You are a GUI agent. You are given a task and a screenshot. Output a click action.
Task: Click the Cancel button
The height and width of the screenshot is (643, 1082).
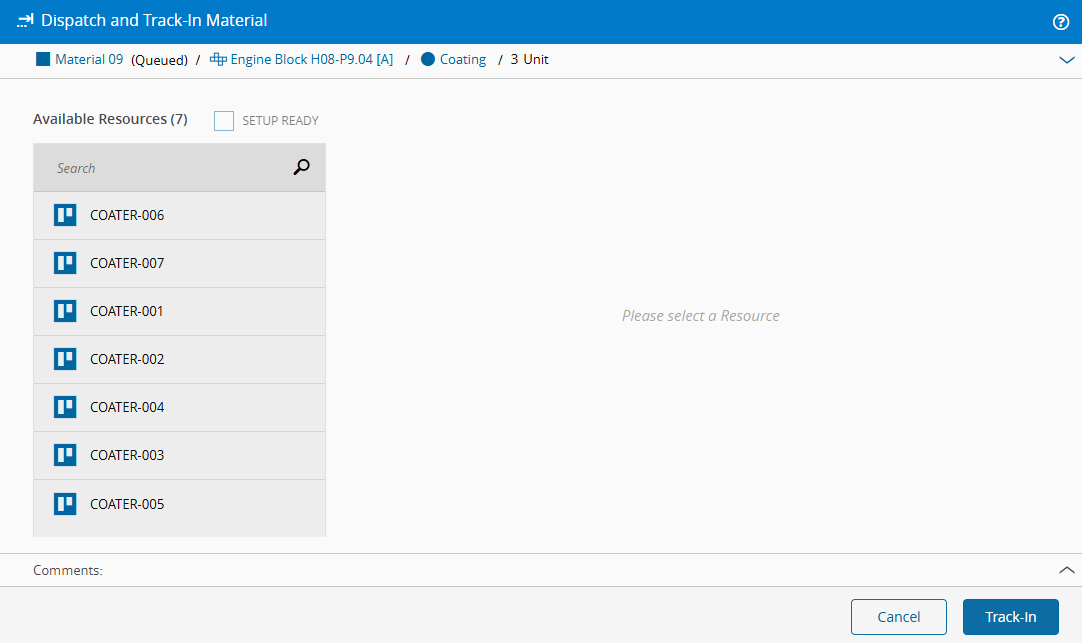[898, 617]
